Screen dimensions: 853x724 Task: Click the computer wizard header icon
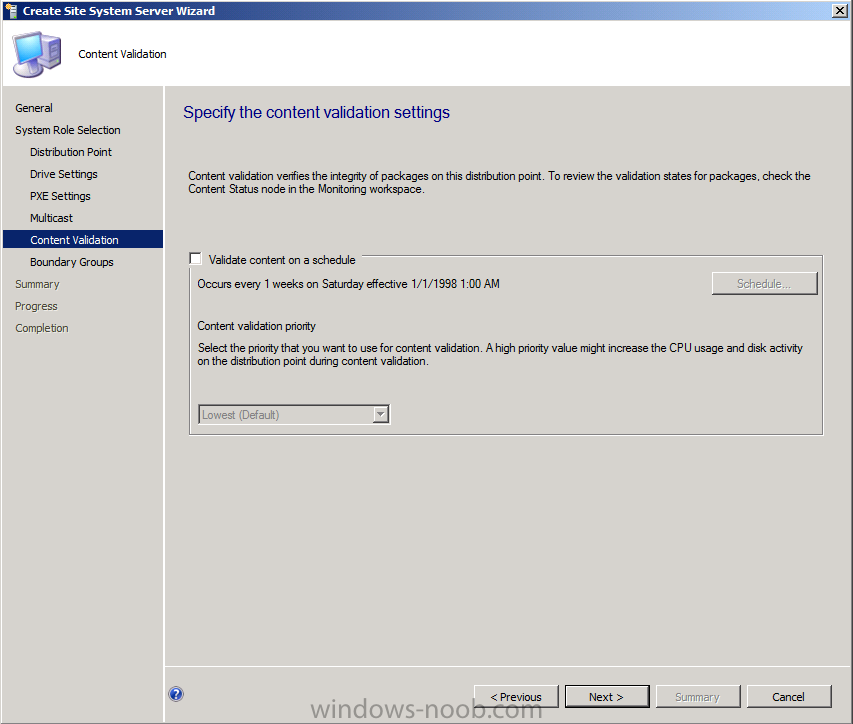pyautogui.click(x=36, y=54)
